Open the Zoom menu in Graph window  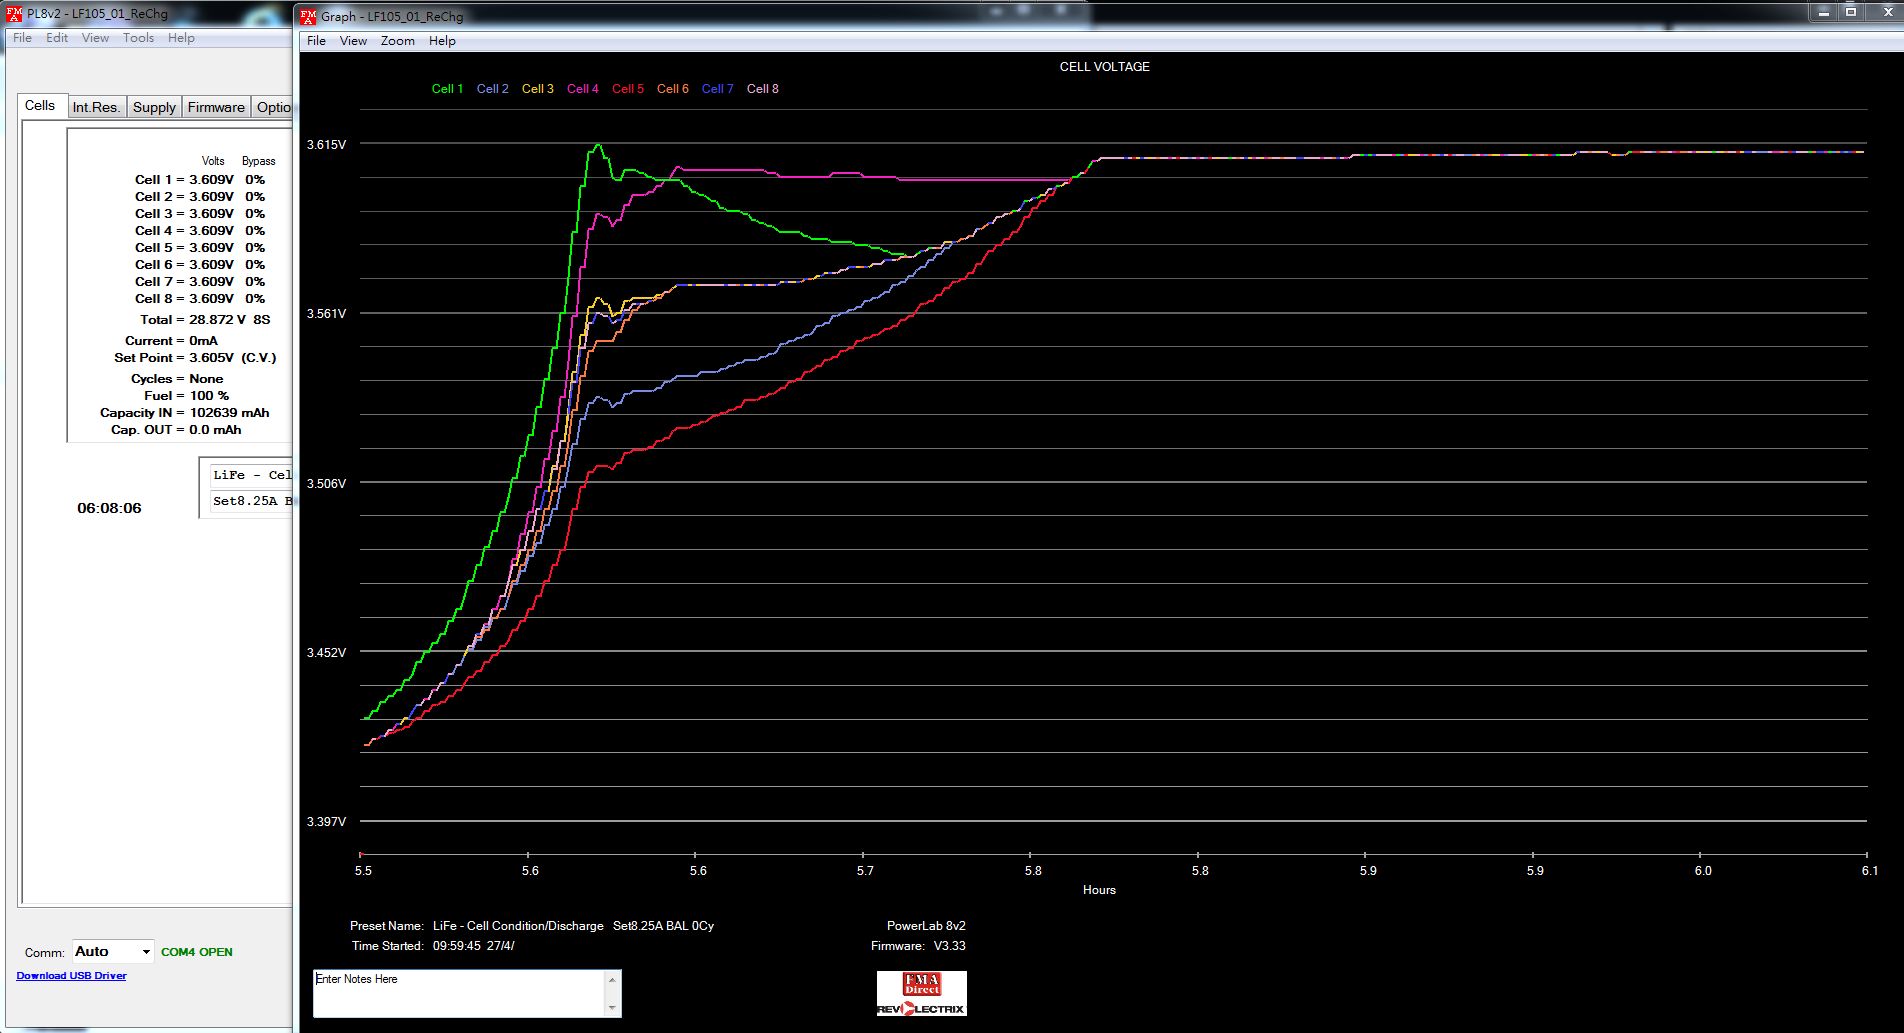(397, 41)
